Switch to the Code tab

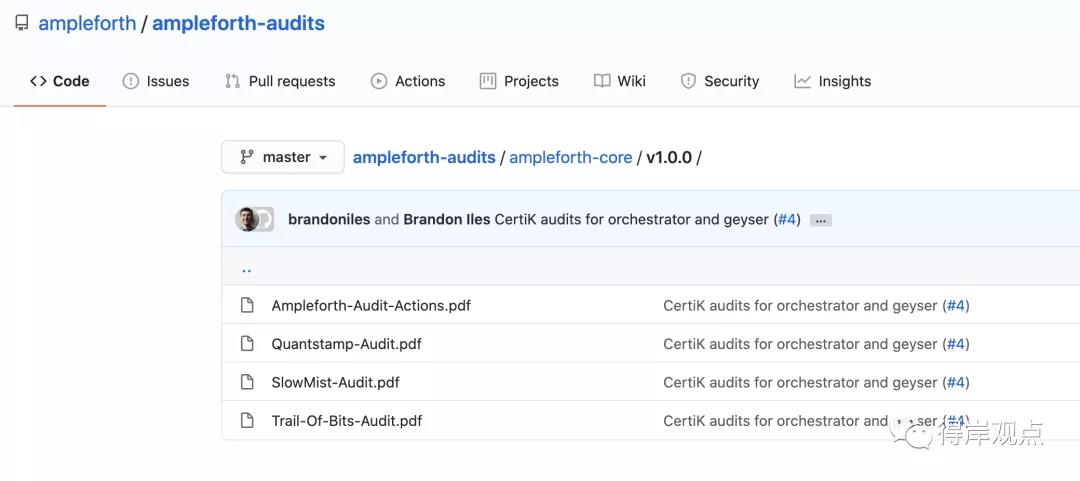59,81
